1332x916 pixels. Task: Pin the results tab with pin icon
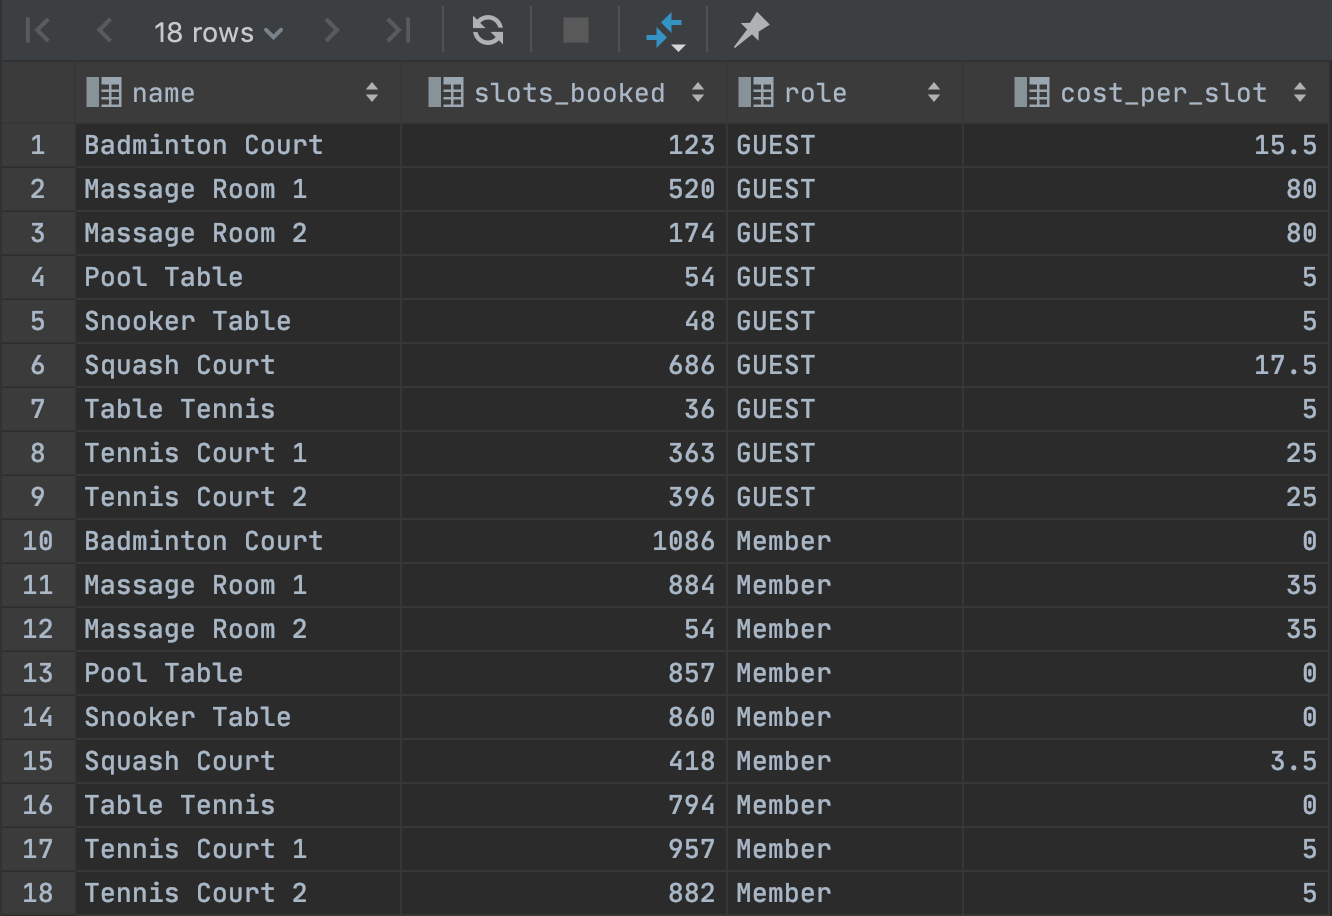click(x=751, y=31)
